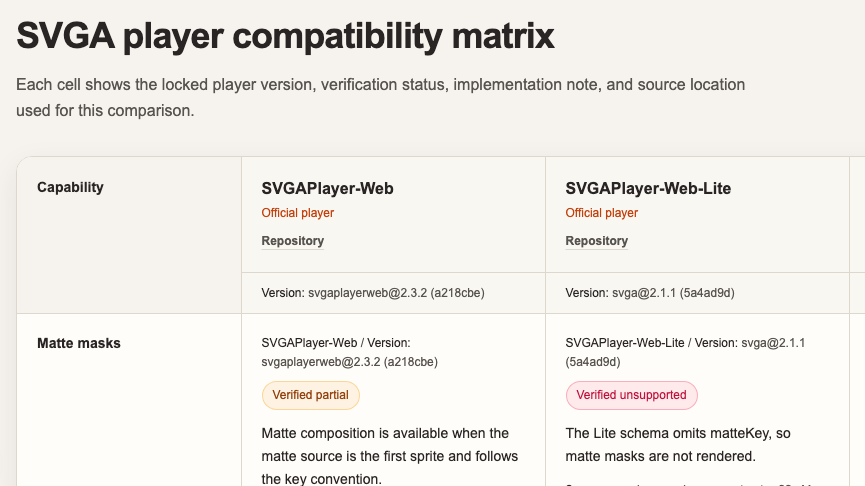Screen dimensions: 865x486
Task: Click the 'Matte masks' row label
Action: 79,343
